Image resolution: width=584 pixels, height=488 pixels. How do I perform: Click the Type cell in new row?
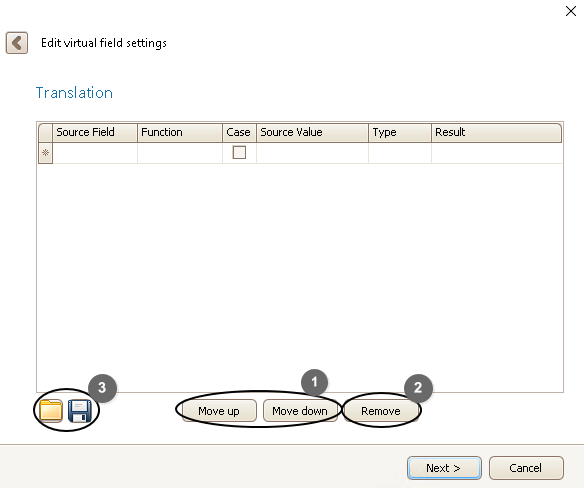400,153
